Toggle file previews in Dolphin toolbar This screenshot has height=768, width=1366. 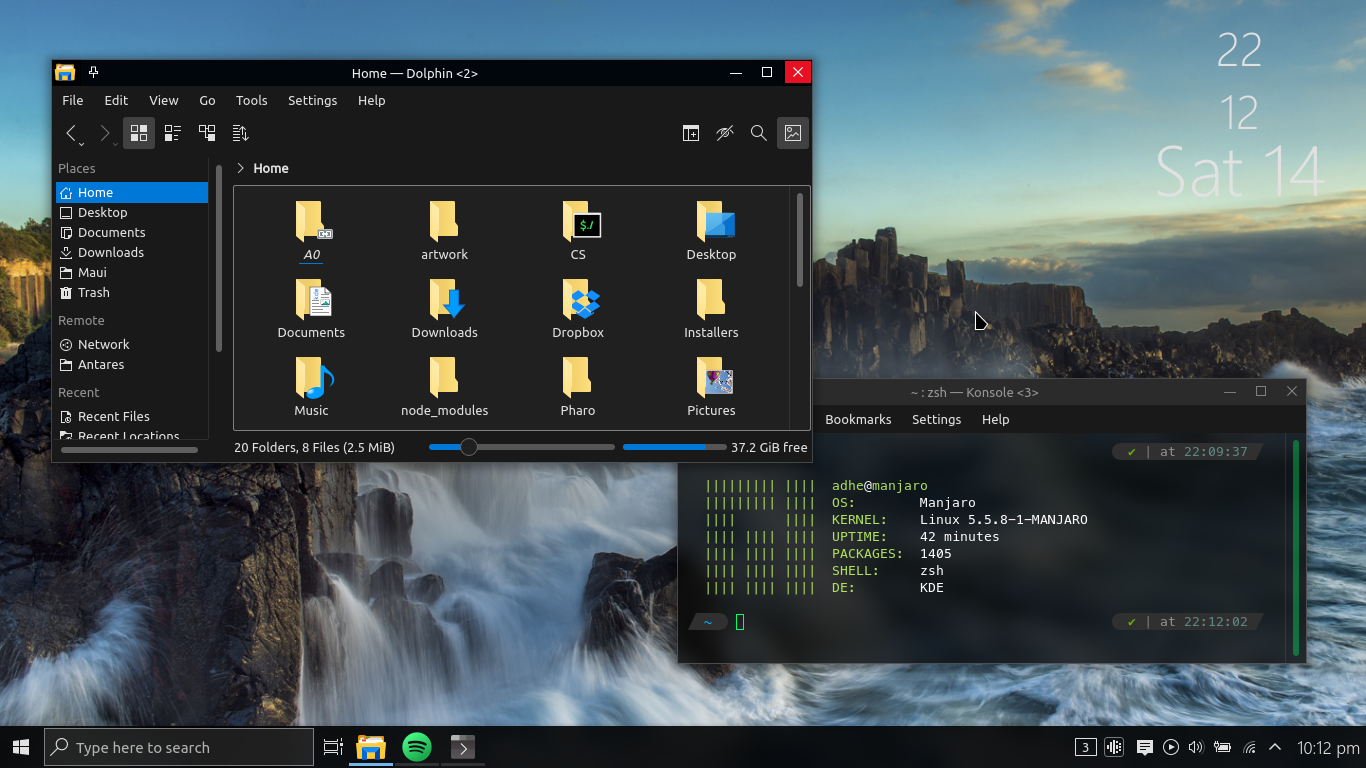pos(793,133)
